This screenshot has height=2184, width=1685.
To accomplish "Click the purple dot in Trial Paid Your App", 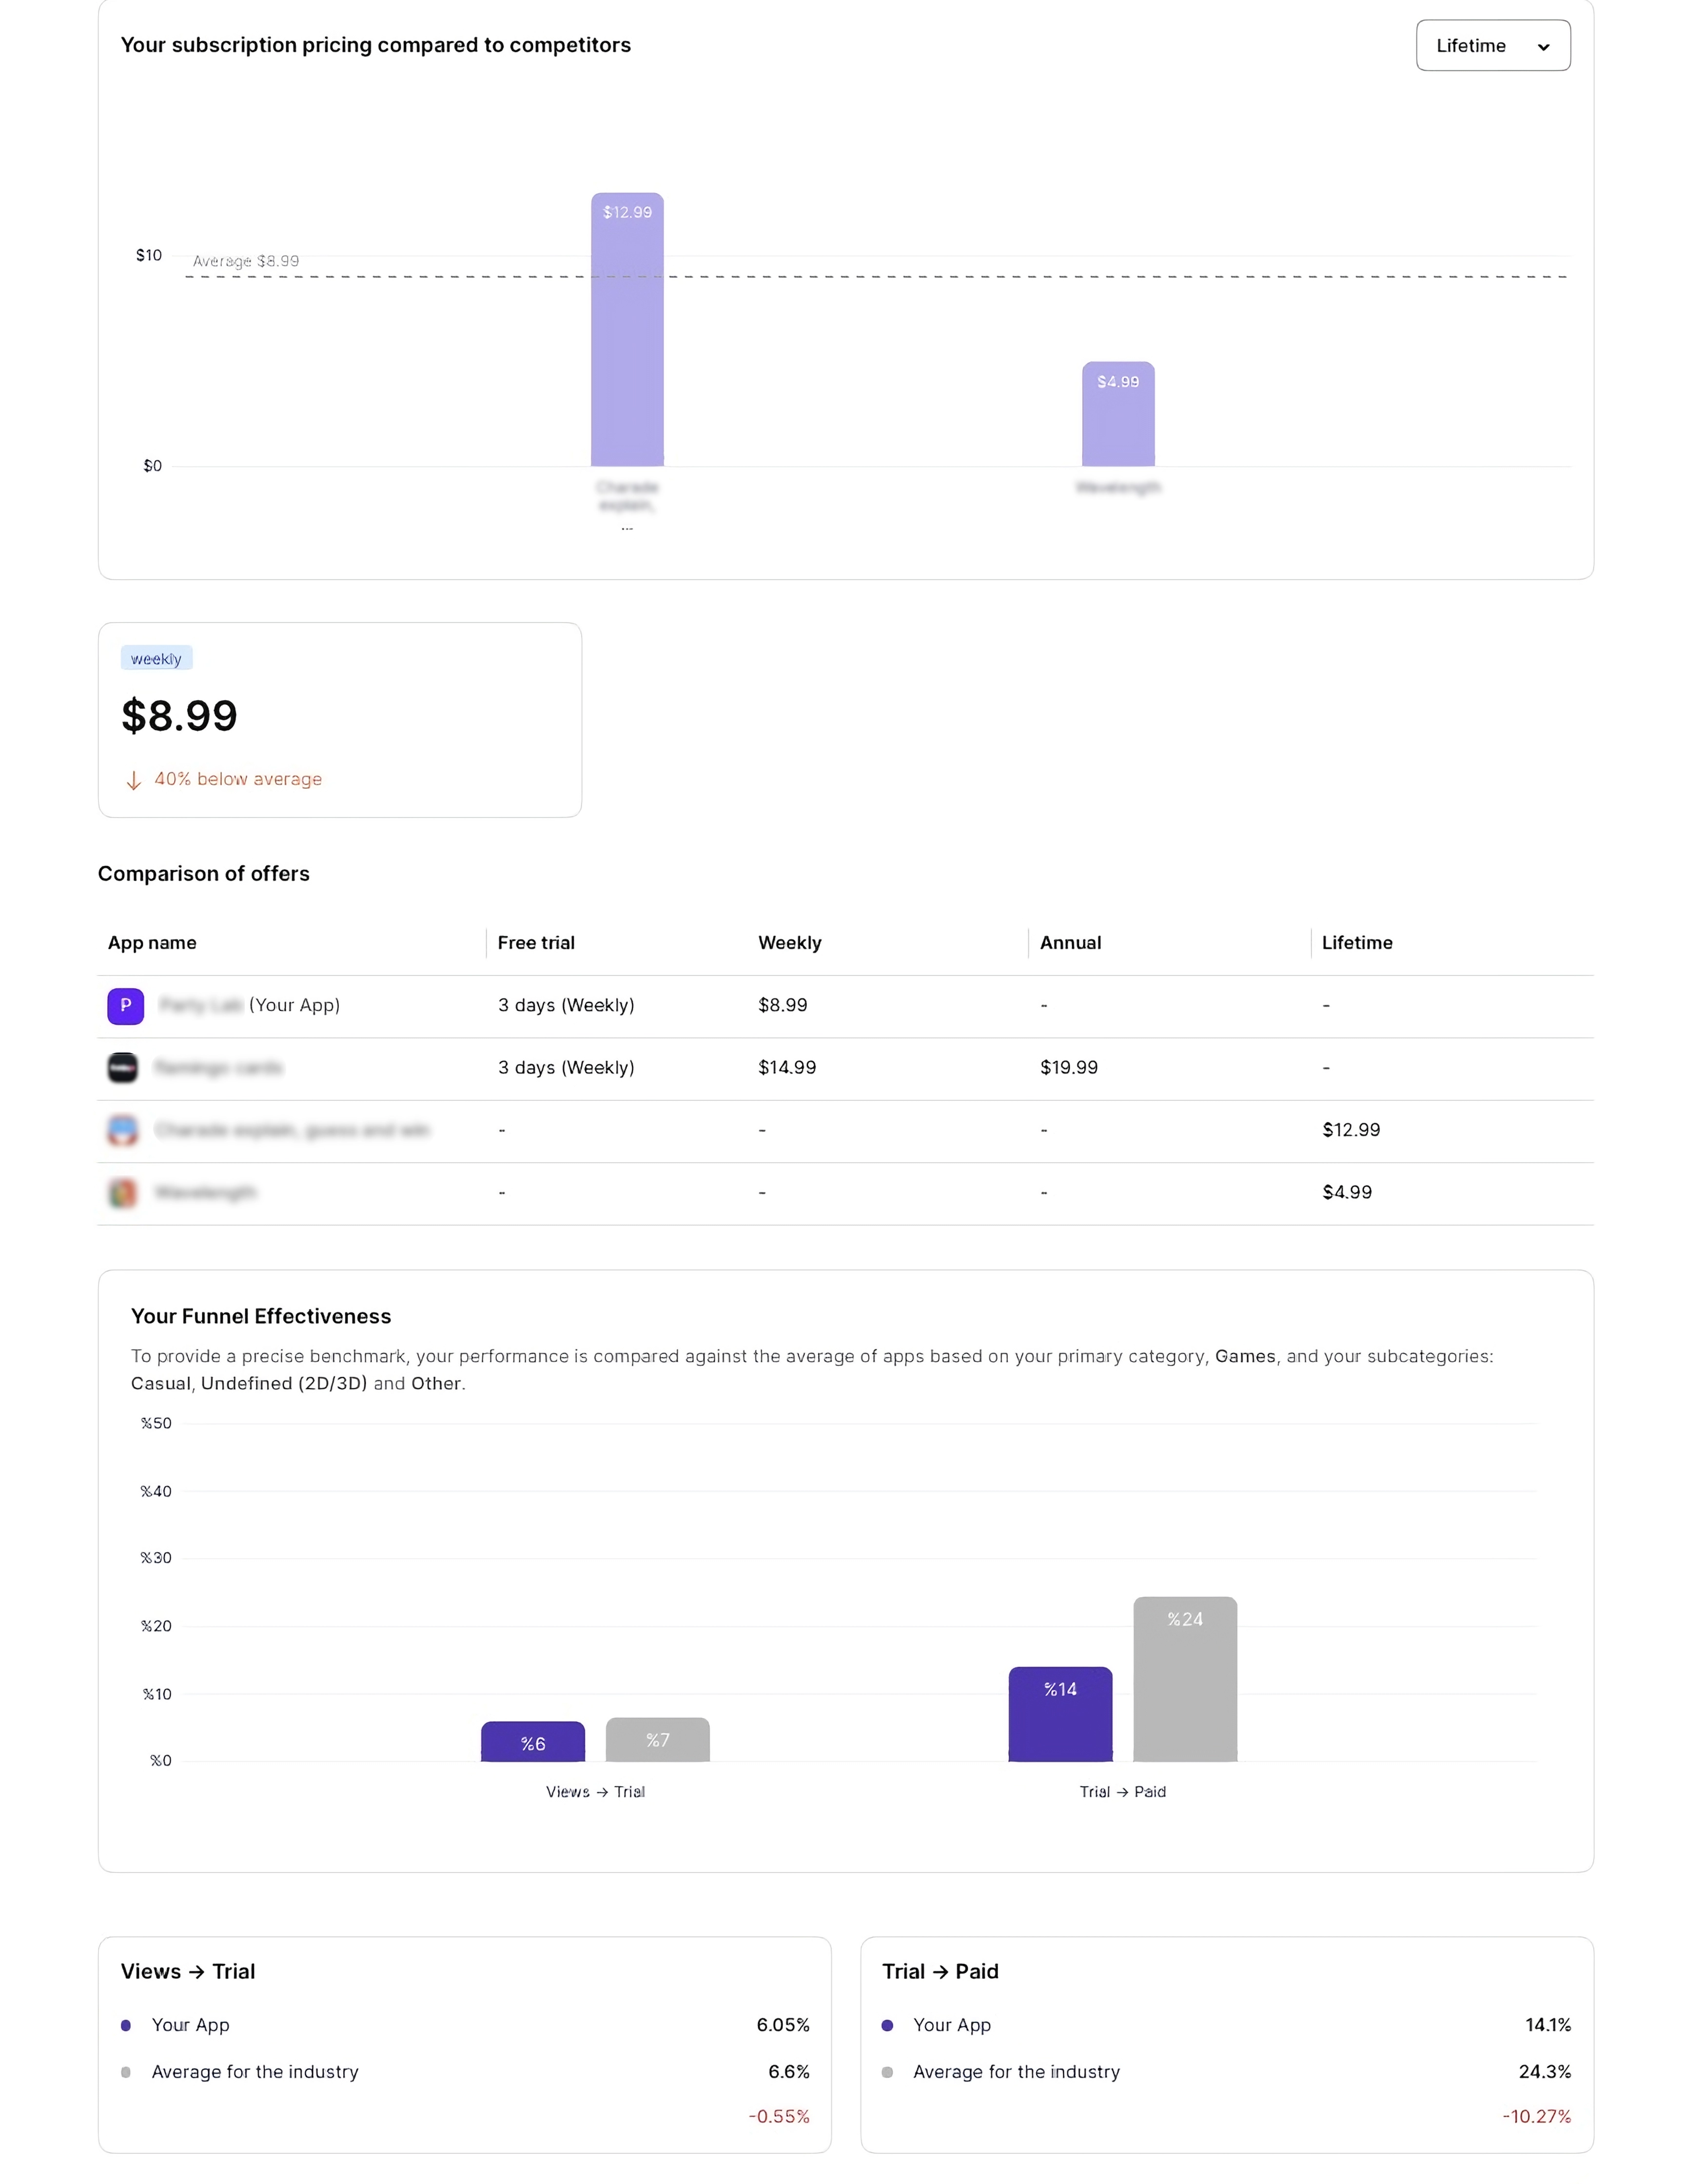I will click(887, 2025).
